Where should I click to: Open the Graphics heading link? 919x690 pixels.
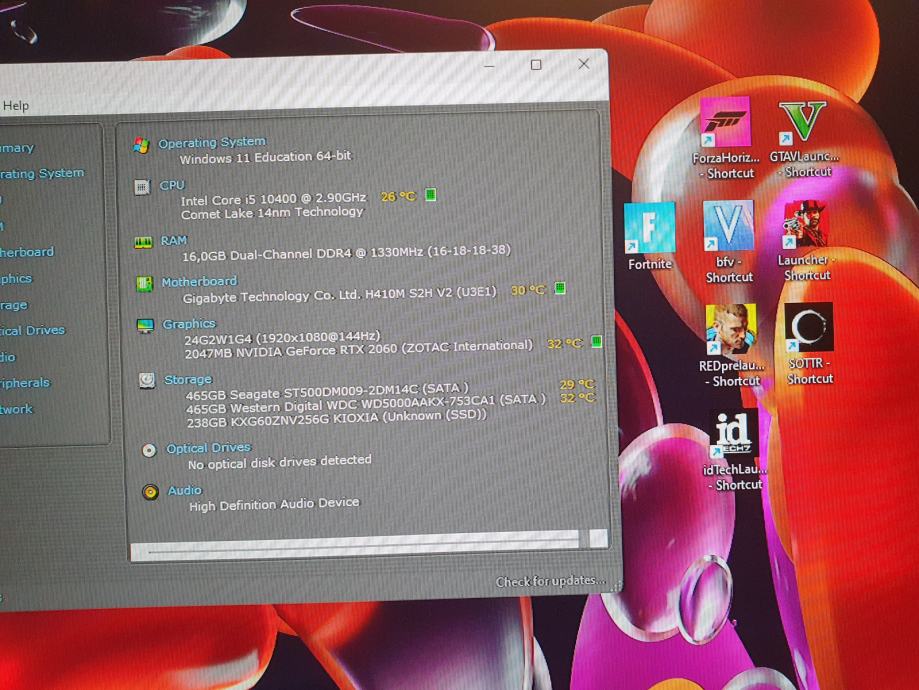189,324
